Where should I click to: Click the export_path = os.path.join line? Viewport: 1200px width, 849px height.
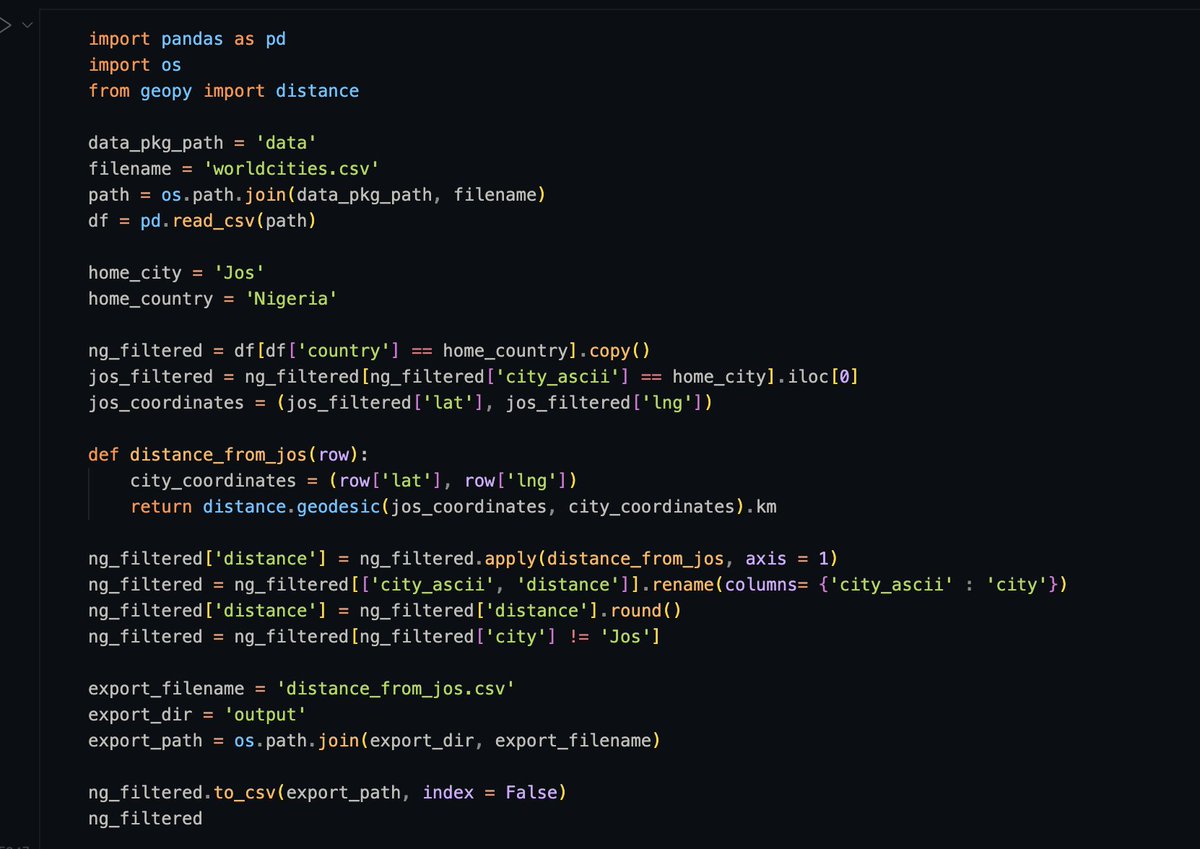374,741
